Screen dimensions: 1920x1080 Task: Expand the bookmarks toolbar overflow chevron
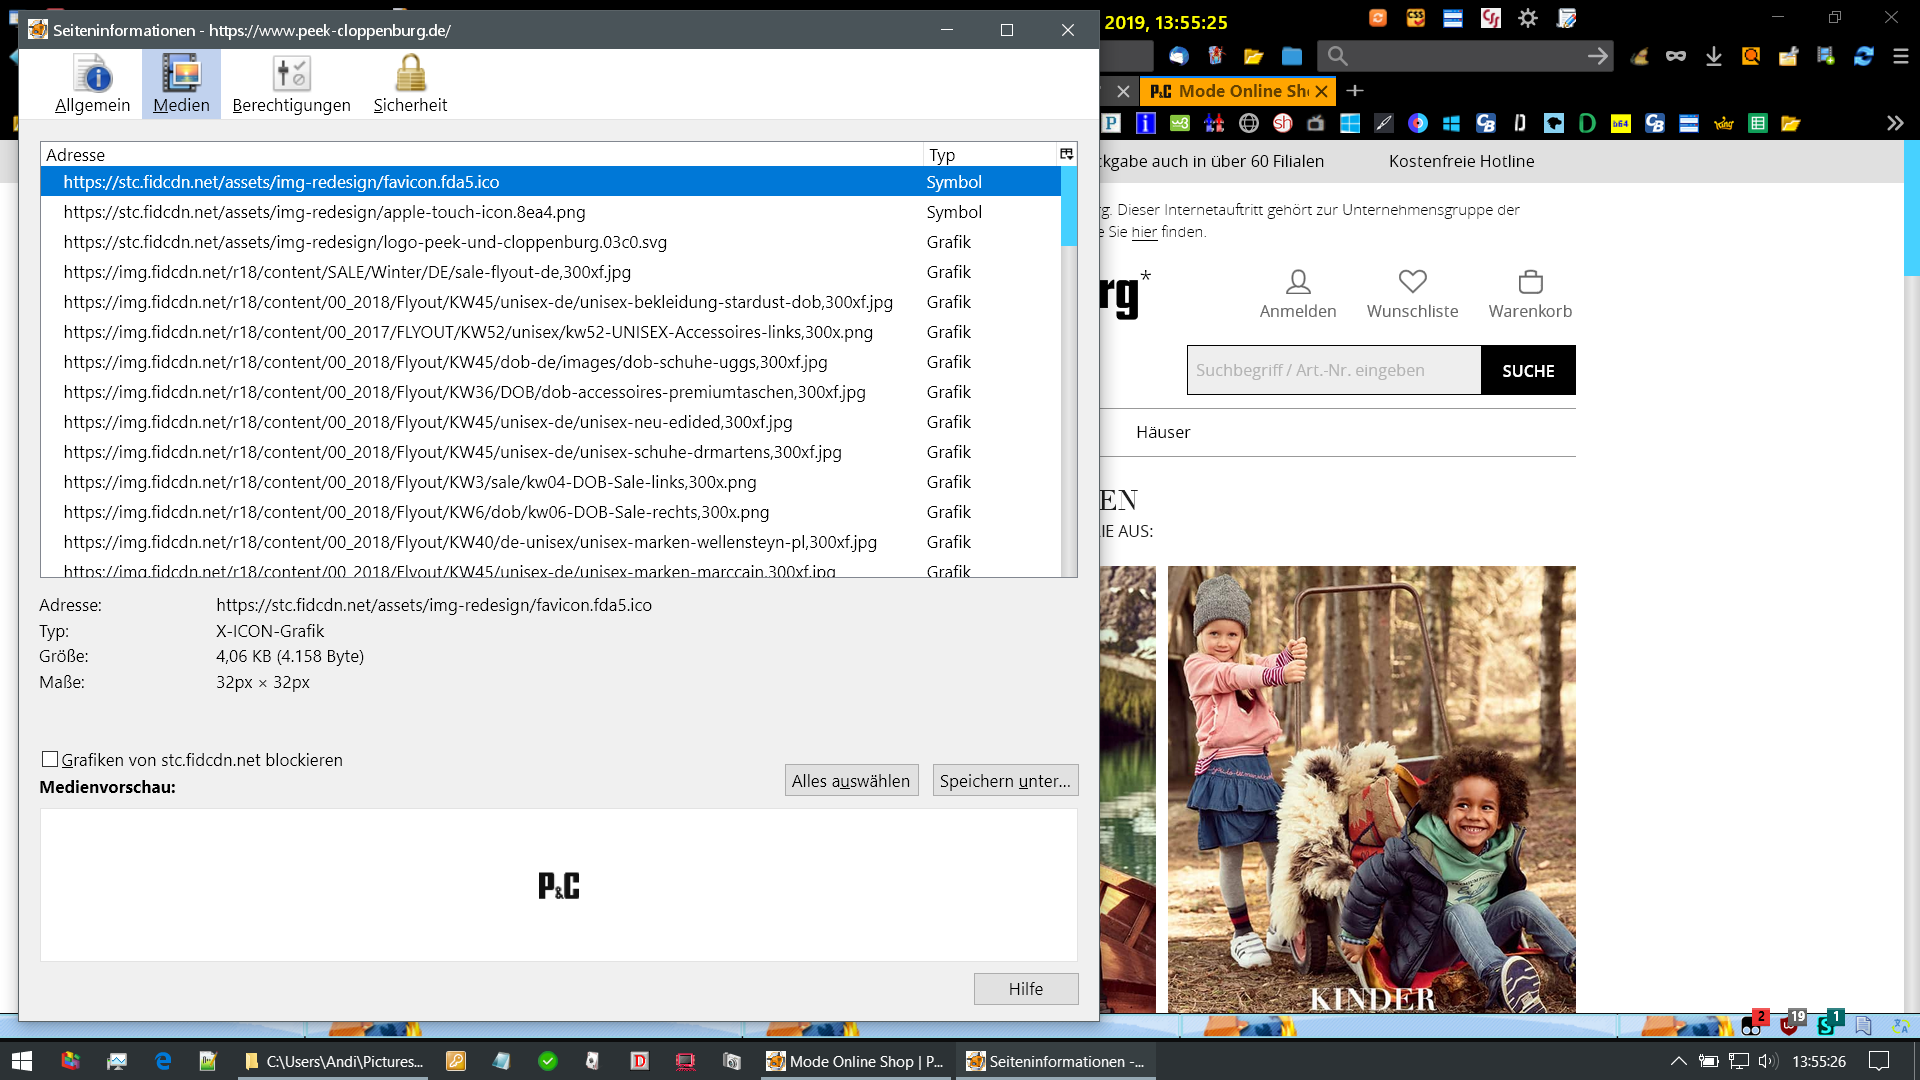[x=1894, y=123]
